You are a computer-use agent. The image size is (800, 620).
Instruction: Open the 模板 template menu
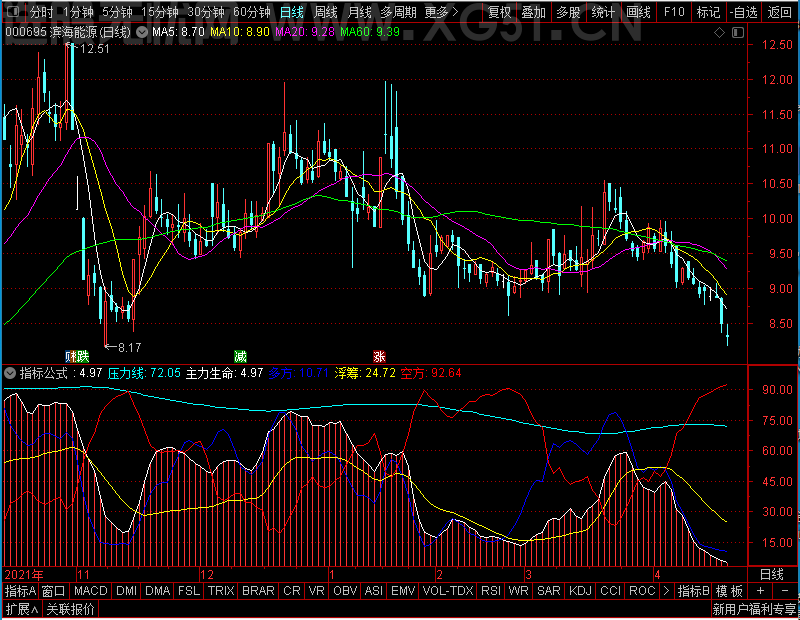pyautogui.click(x=729, y=591)
